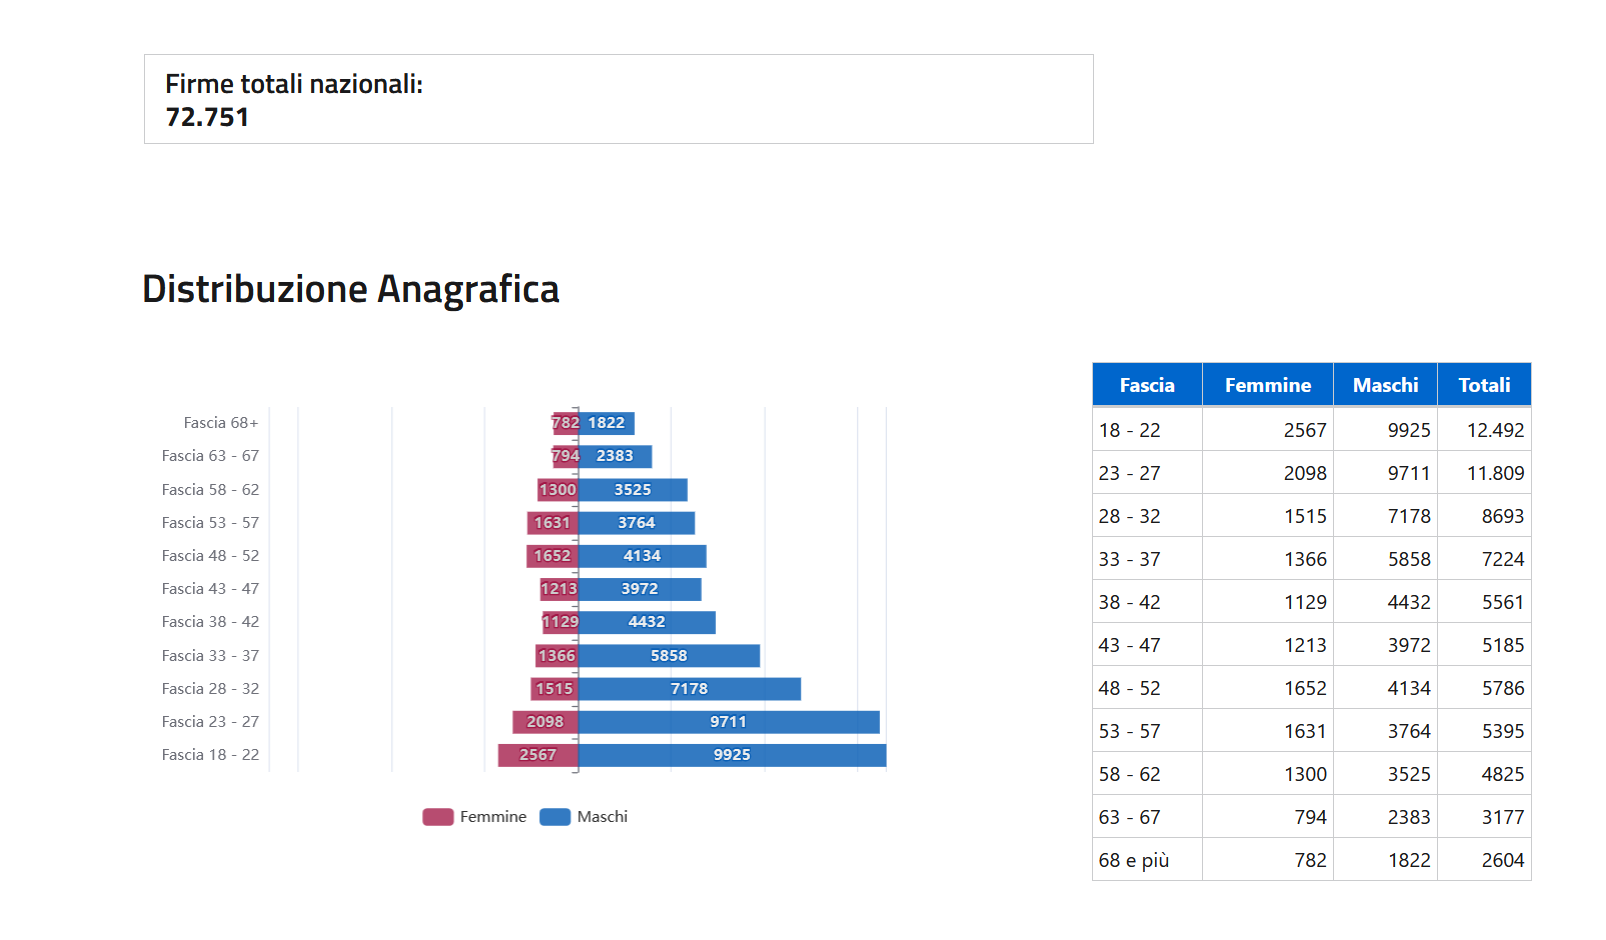Screen dimensions: 1606x940
Task: Sort by the Totali column header
Action: pos(1484,385)
